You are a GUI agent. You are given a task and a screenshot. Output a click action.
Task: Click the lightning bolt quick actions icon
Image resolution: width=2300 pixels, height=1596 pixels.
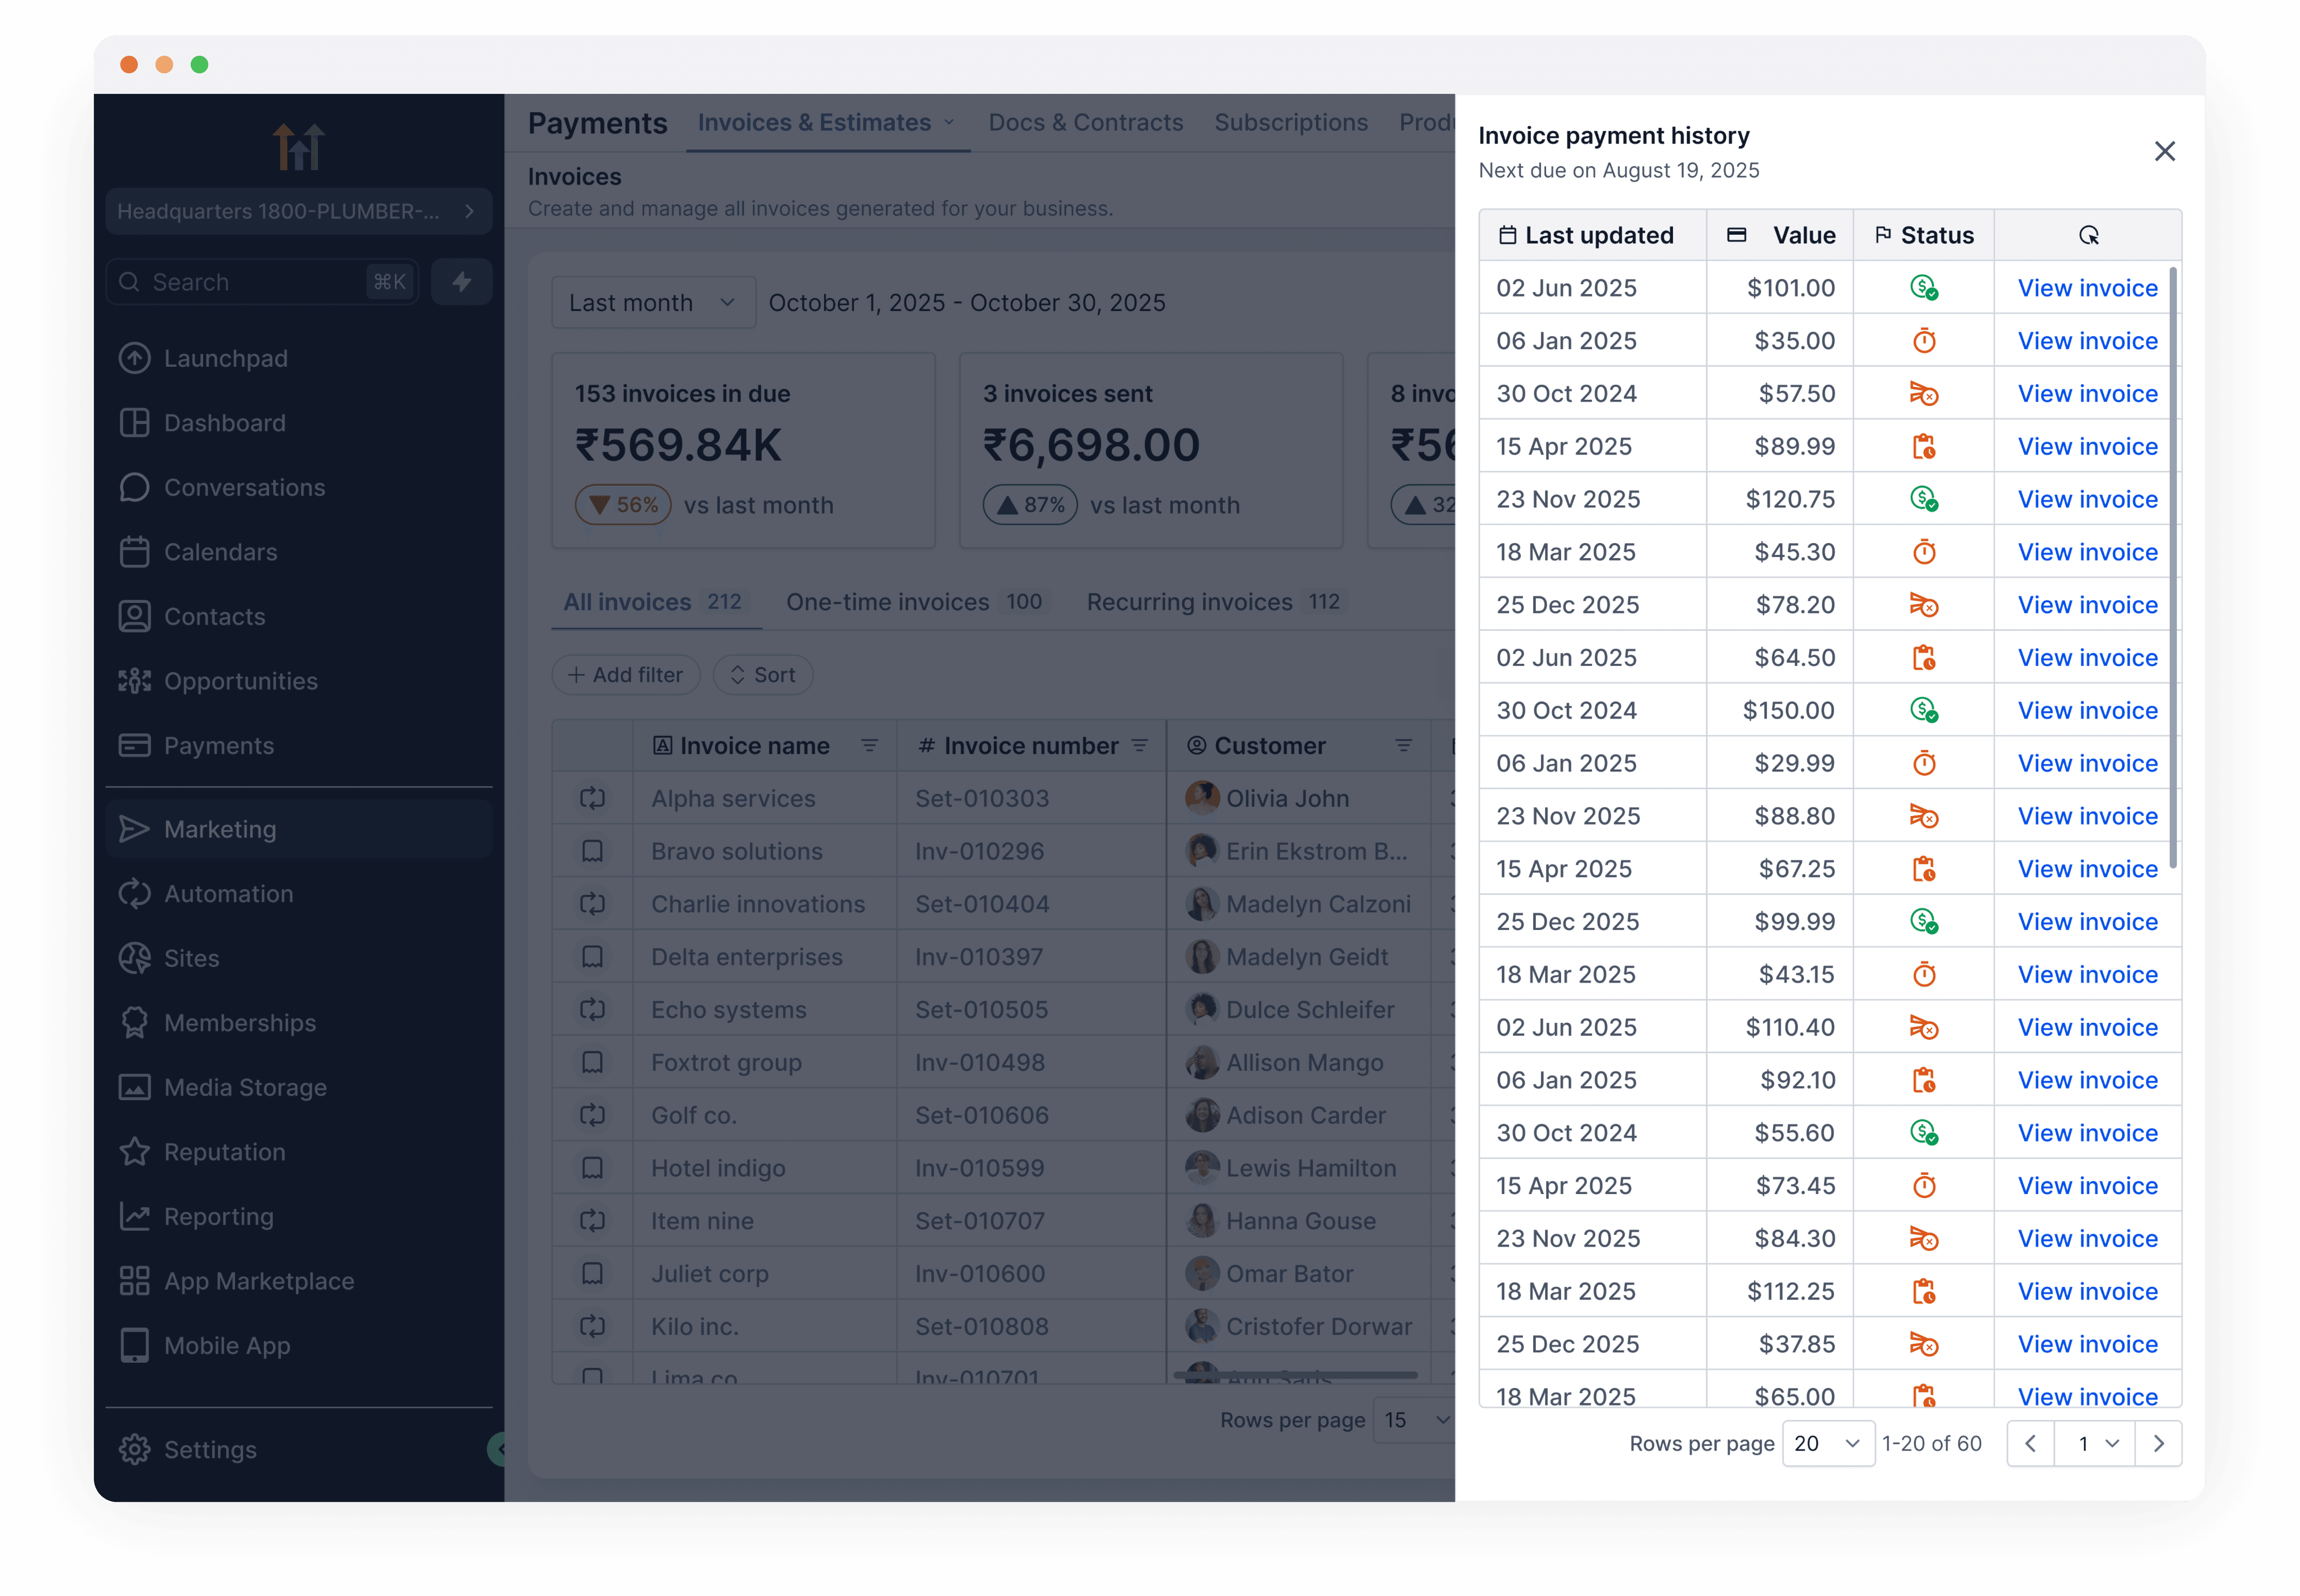461,282
